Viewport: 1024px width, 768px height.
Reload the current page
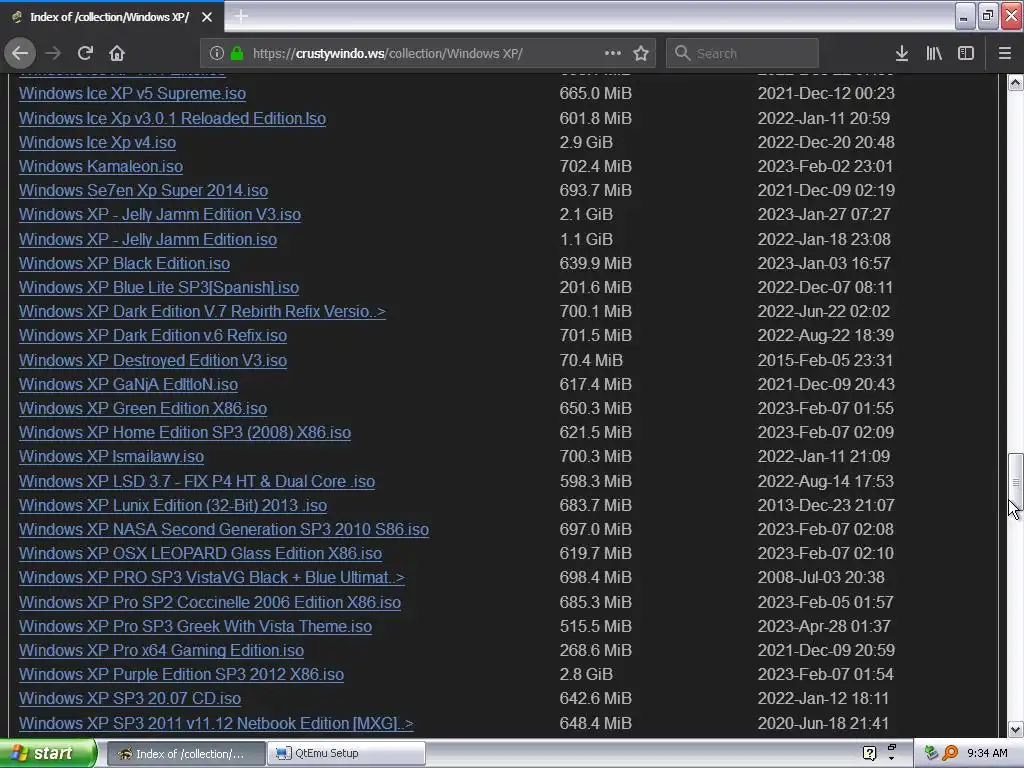pyautogui.click(x=85, y=53)
